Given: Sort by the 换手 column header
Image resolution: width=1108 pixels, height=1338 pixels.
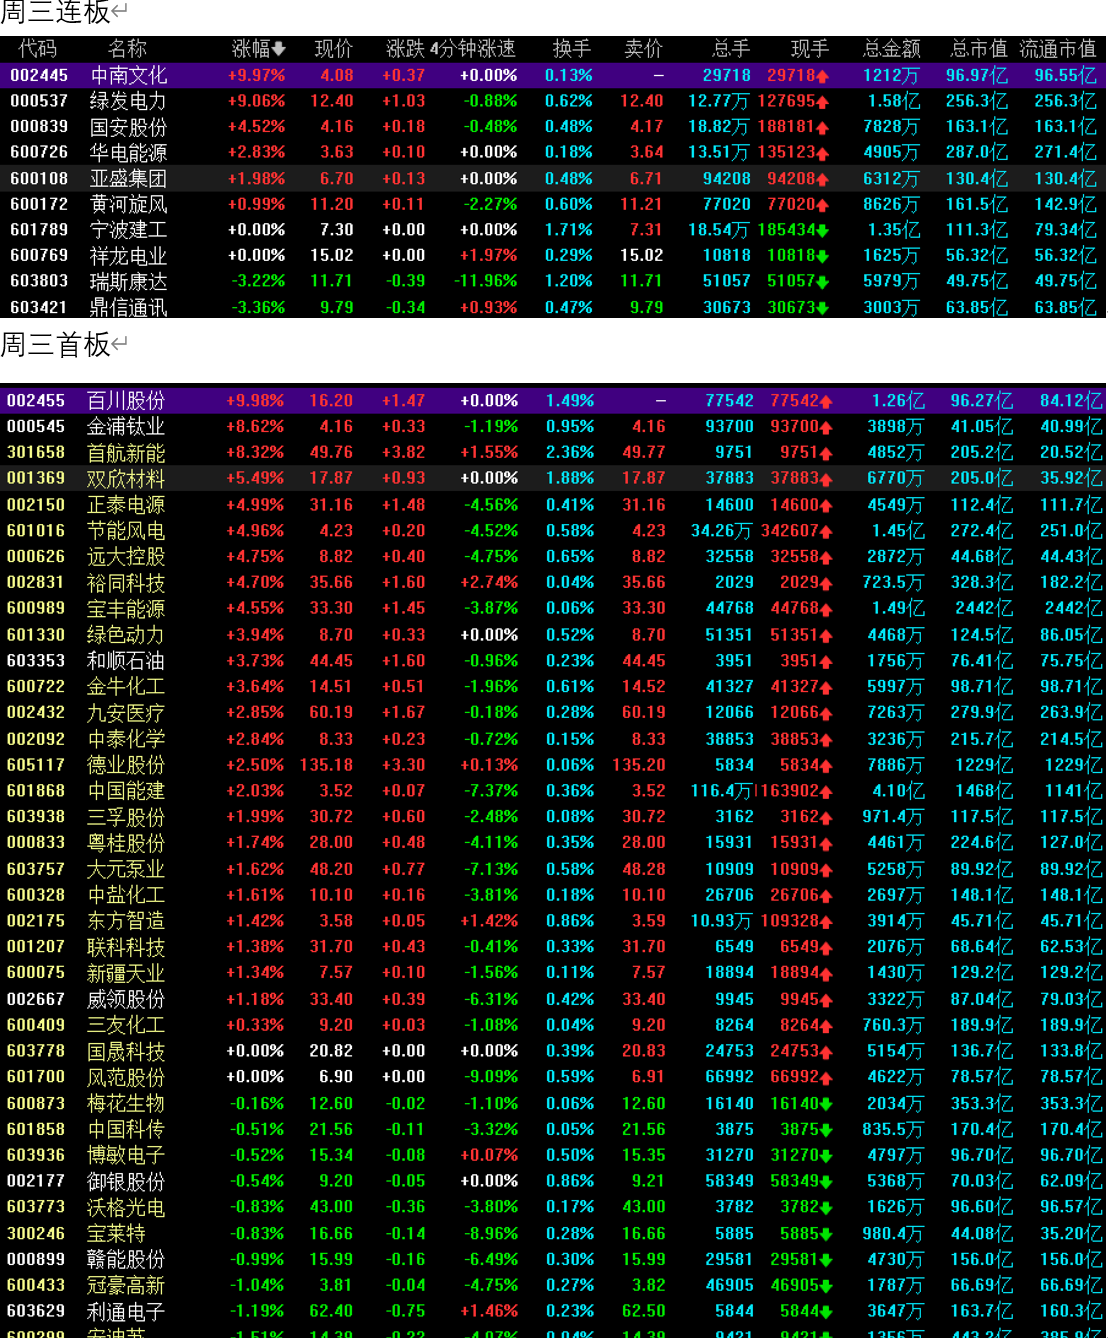Looking at the screenshot, I should click(571, 49).
